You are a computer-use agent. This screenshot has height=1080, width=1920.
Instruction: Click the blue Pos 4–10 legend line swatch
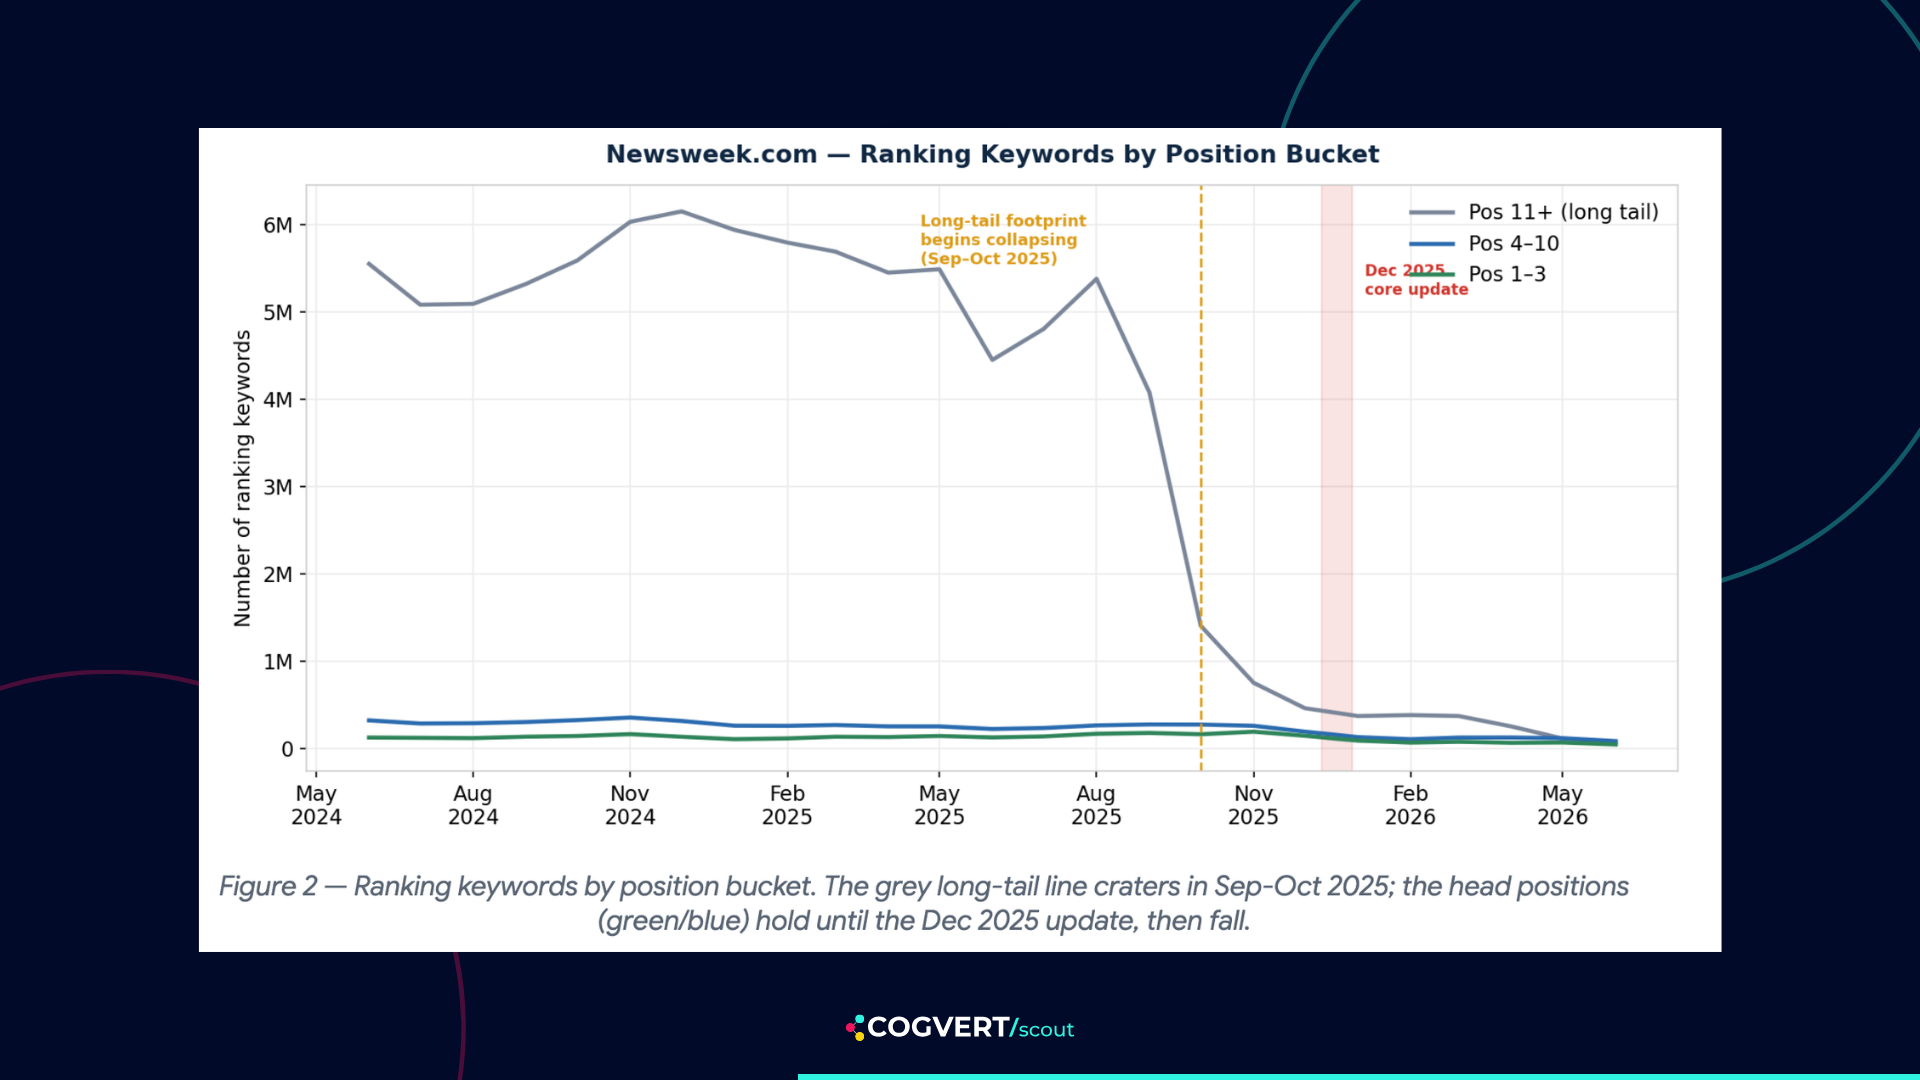1431,243
